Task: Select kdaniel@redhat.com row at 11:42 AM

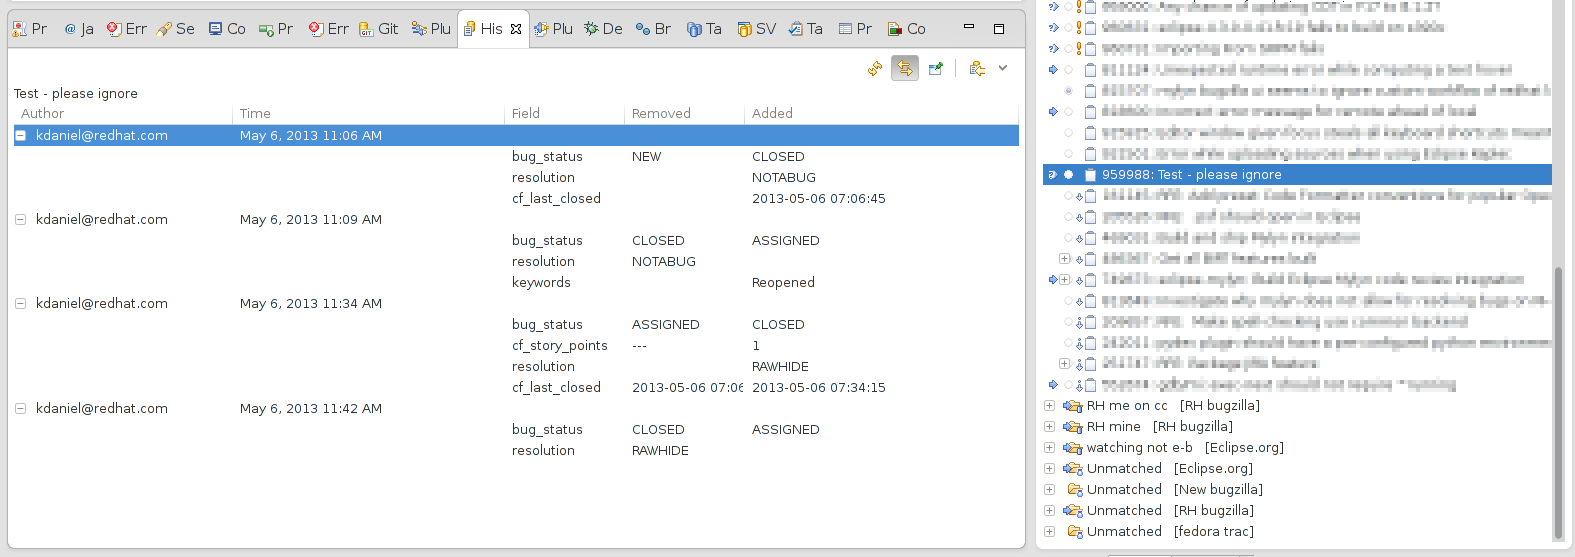Action: pos(516,408)
